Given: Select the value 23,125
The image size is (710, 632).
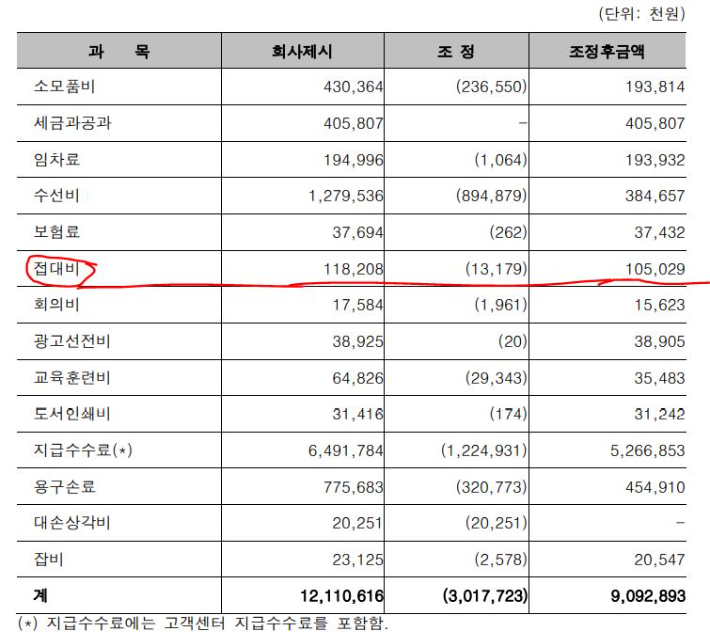Looking at the screenshot, I should click(x=358, y=560).
